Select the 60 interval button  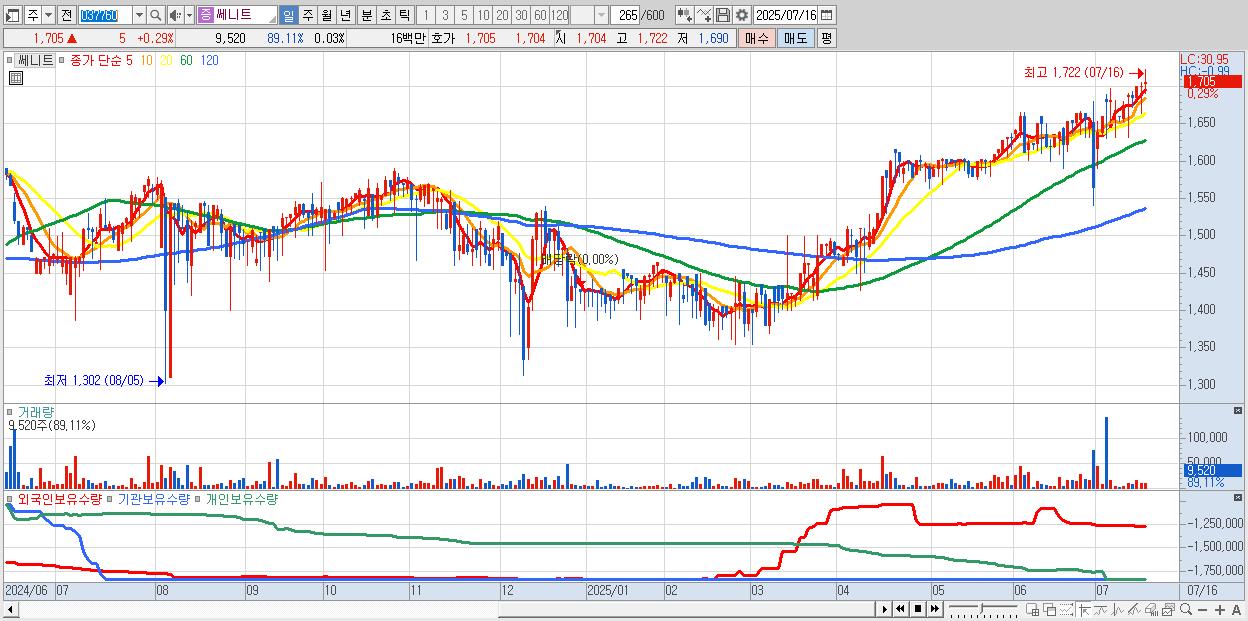pyautogui.click(x=540, y=15)
